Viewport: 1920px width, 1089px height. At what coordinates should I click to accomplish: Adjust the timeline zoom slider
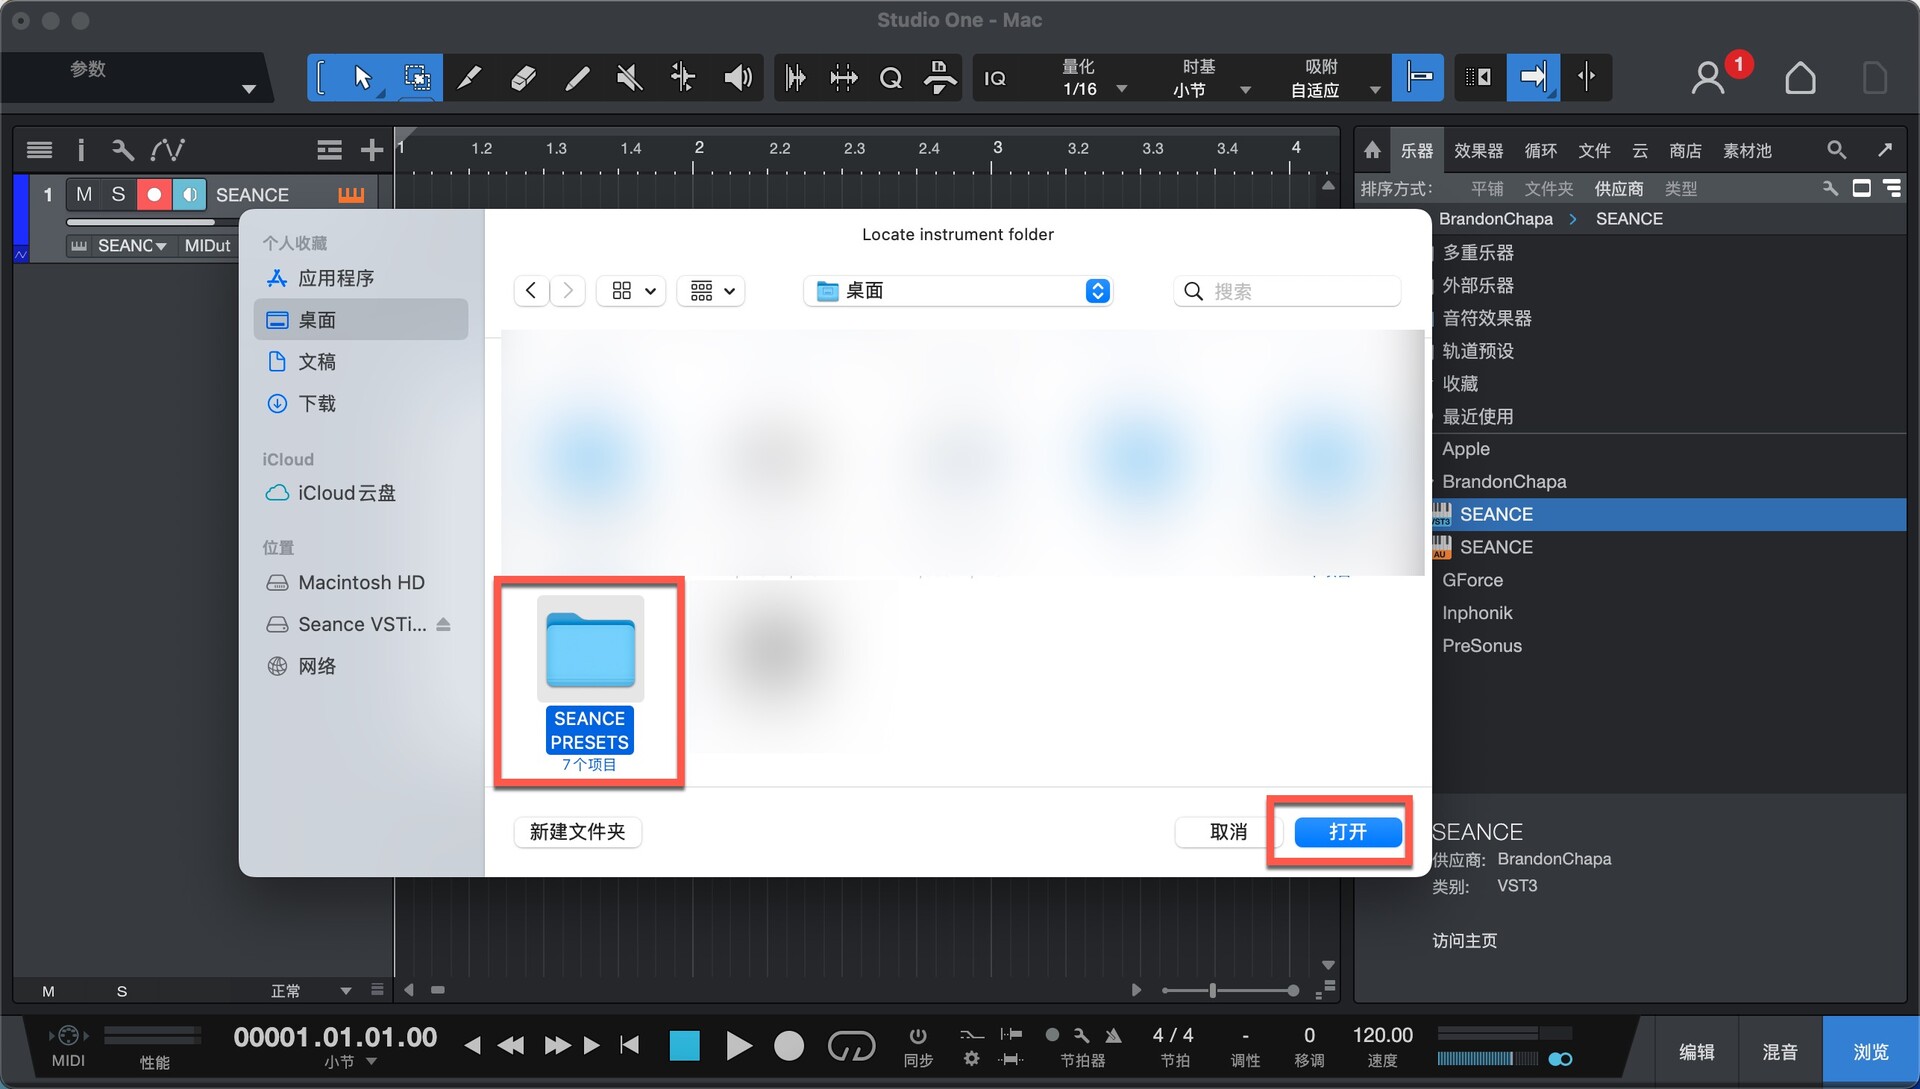(1213, 990)
